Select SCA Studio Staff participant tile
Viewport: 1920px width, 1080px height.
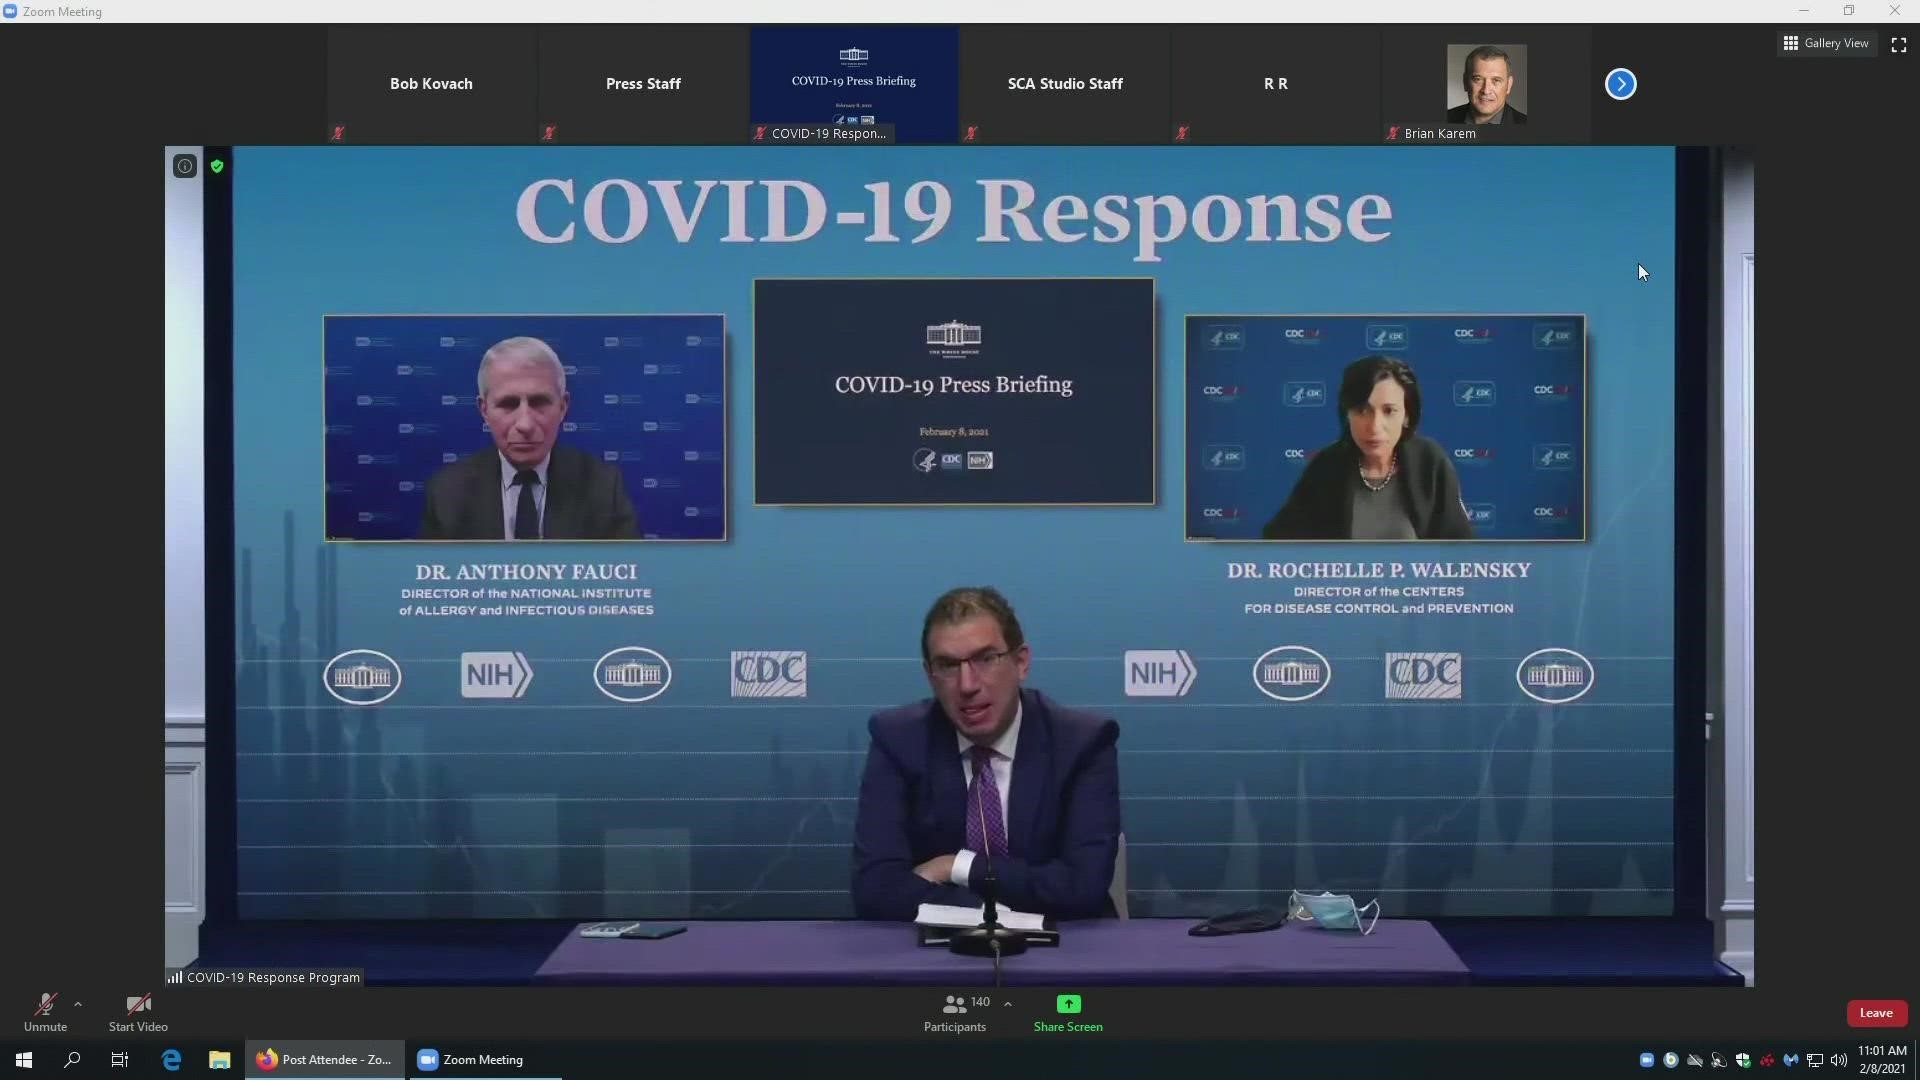1065,84
